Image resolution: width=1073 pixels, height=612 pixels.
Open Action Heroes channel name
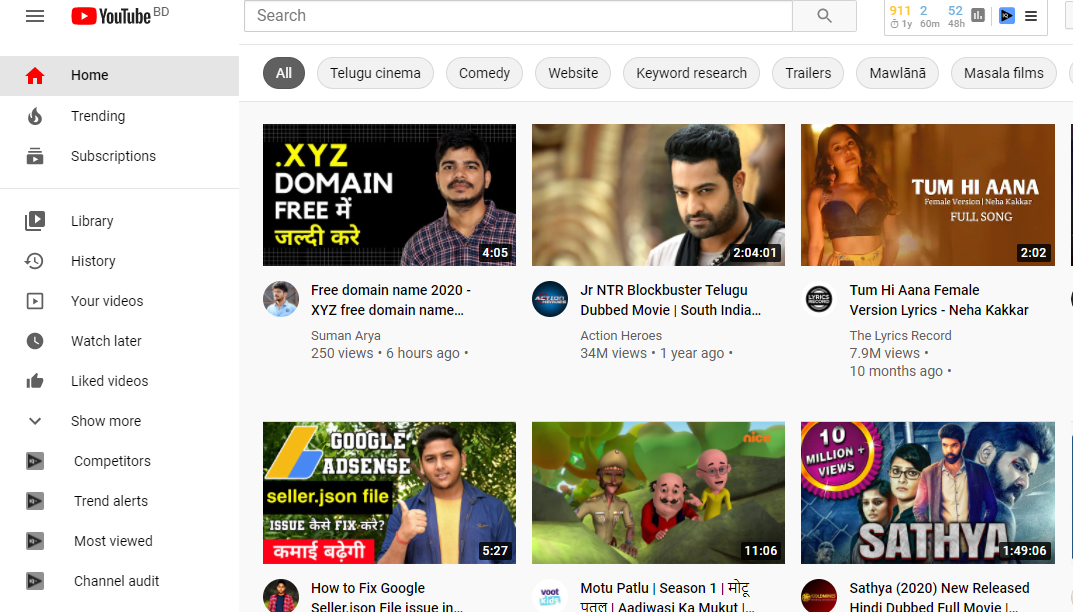621,335
